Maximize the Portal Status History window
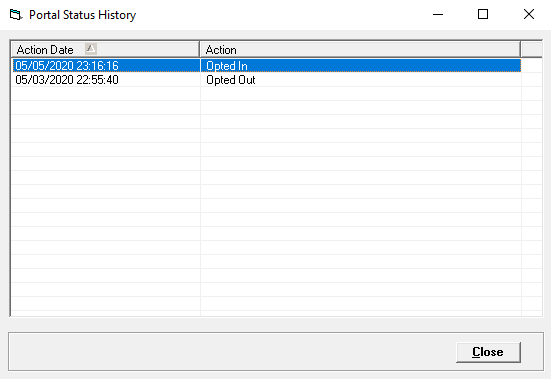The height and width of the screenshot is (379, 551). pos(483,15)
